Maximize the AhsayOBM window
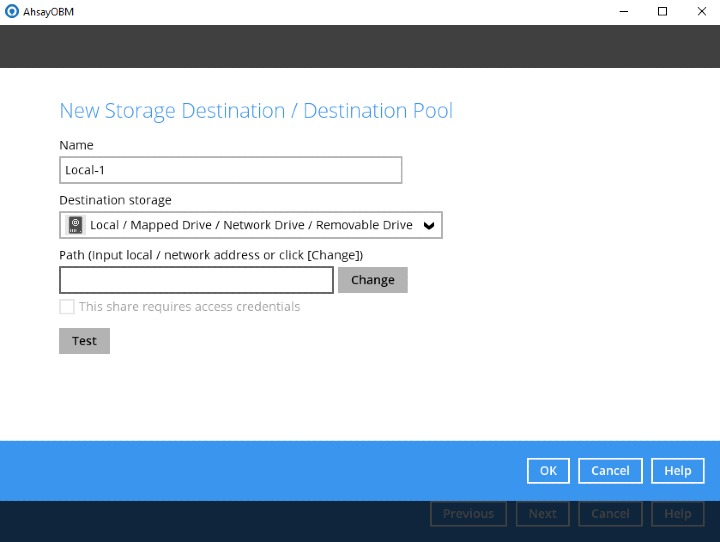 click(662, 12)
